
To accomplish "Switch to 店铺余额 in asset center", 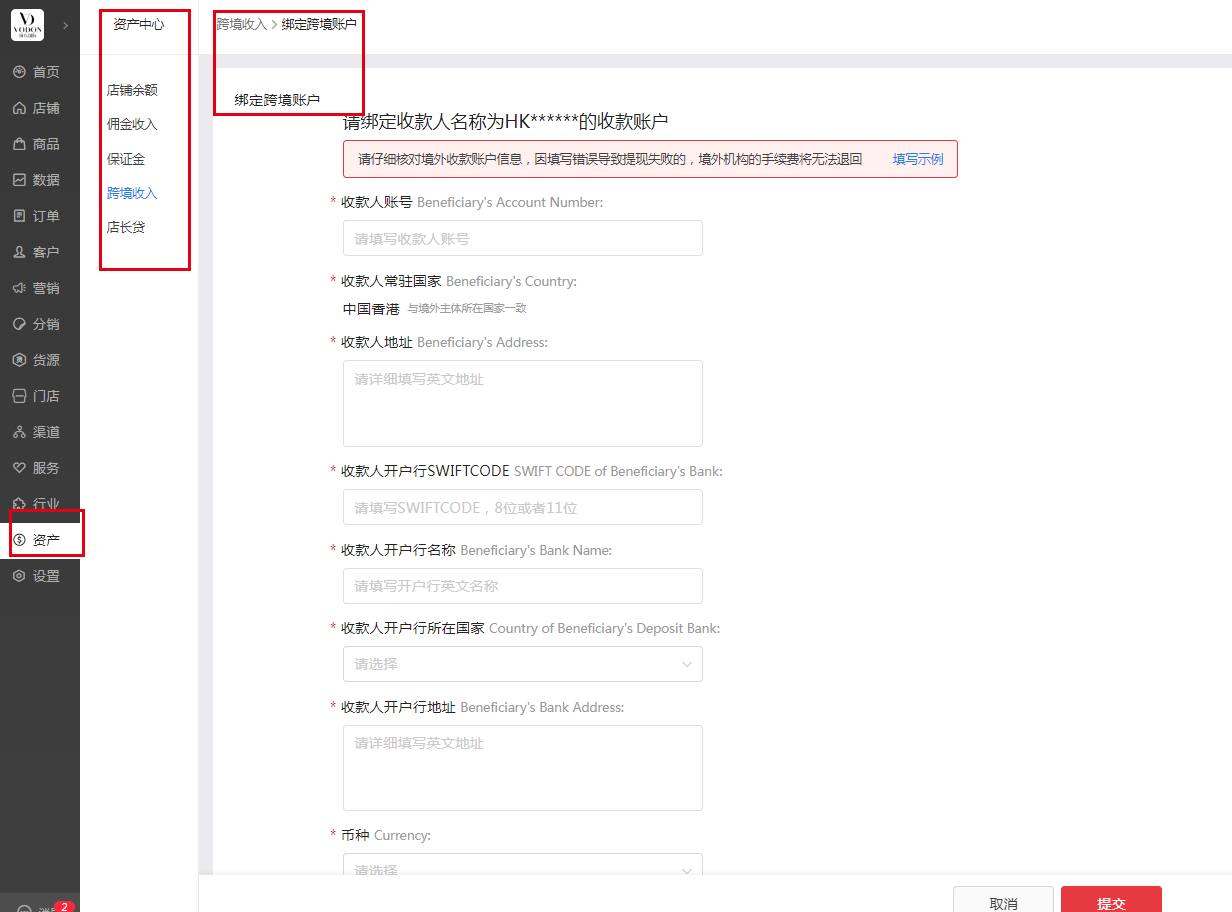I will 132,90.
